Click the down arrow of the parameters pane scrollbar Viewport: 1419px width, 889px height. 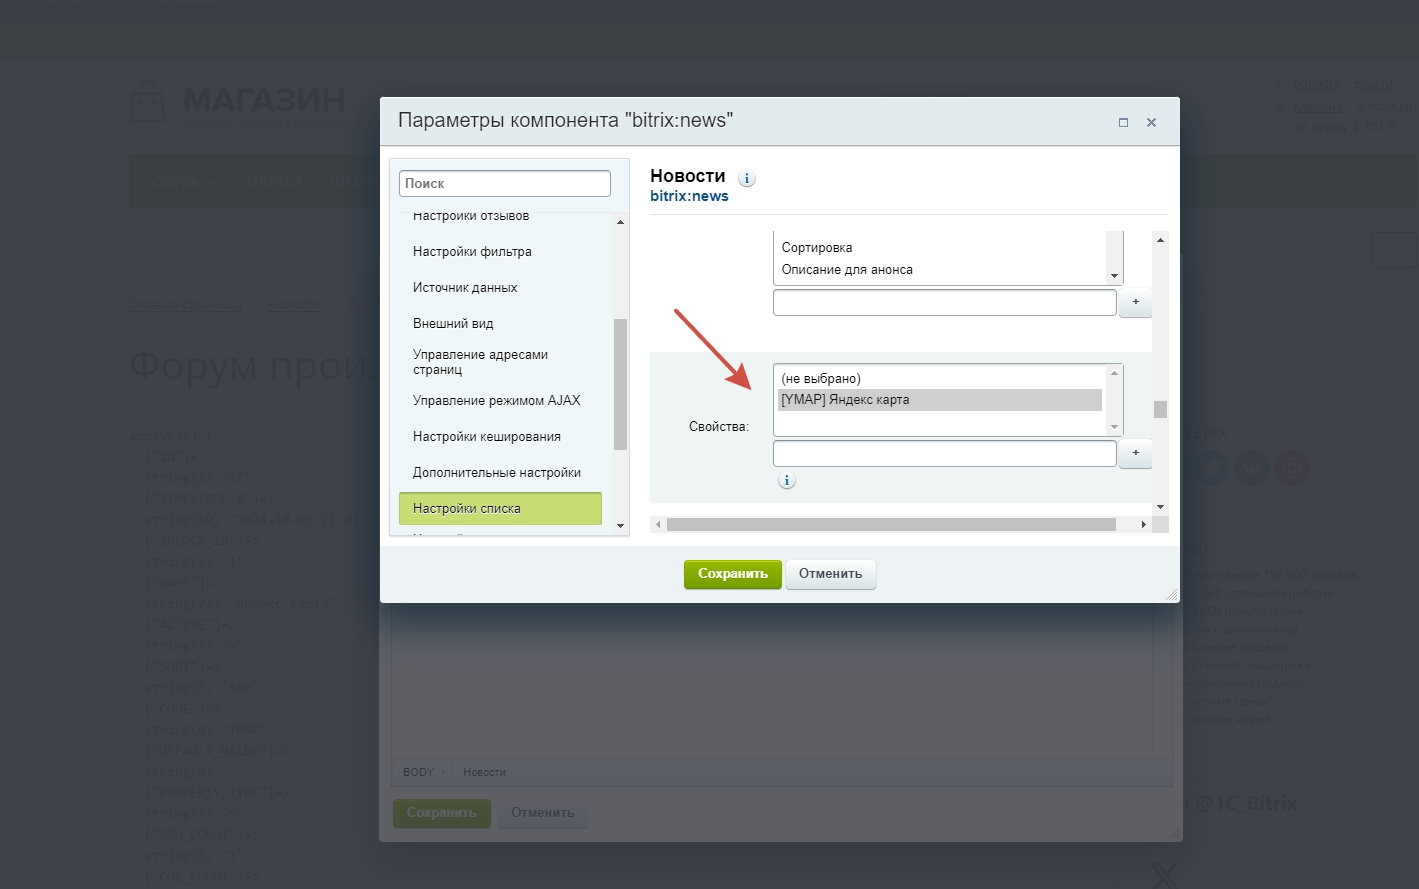coord(1160,507)
